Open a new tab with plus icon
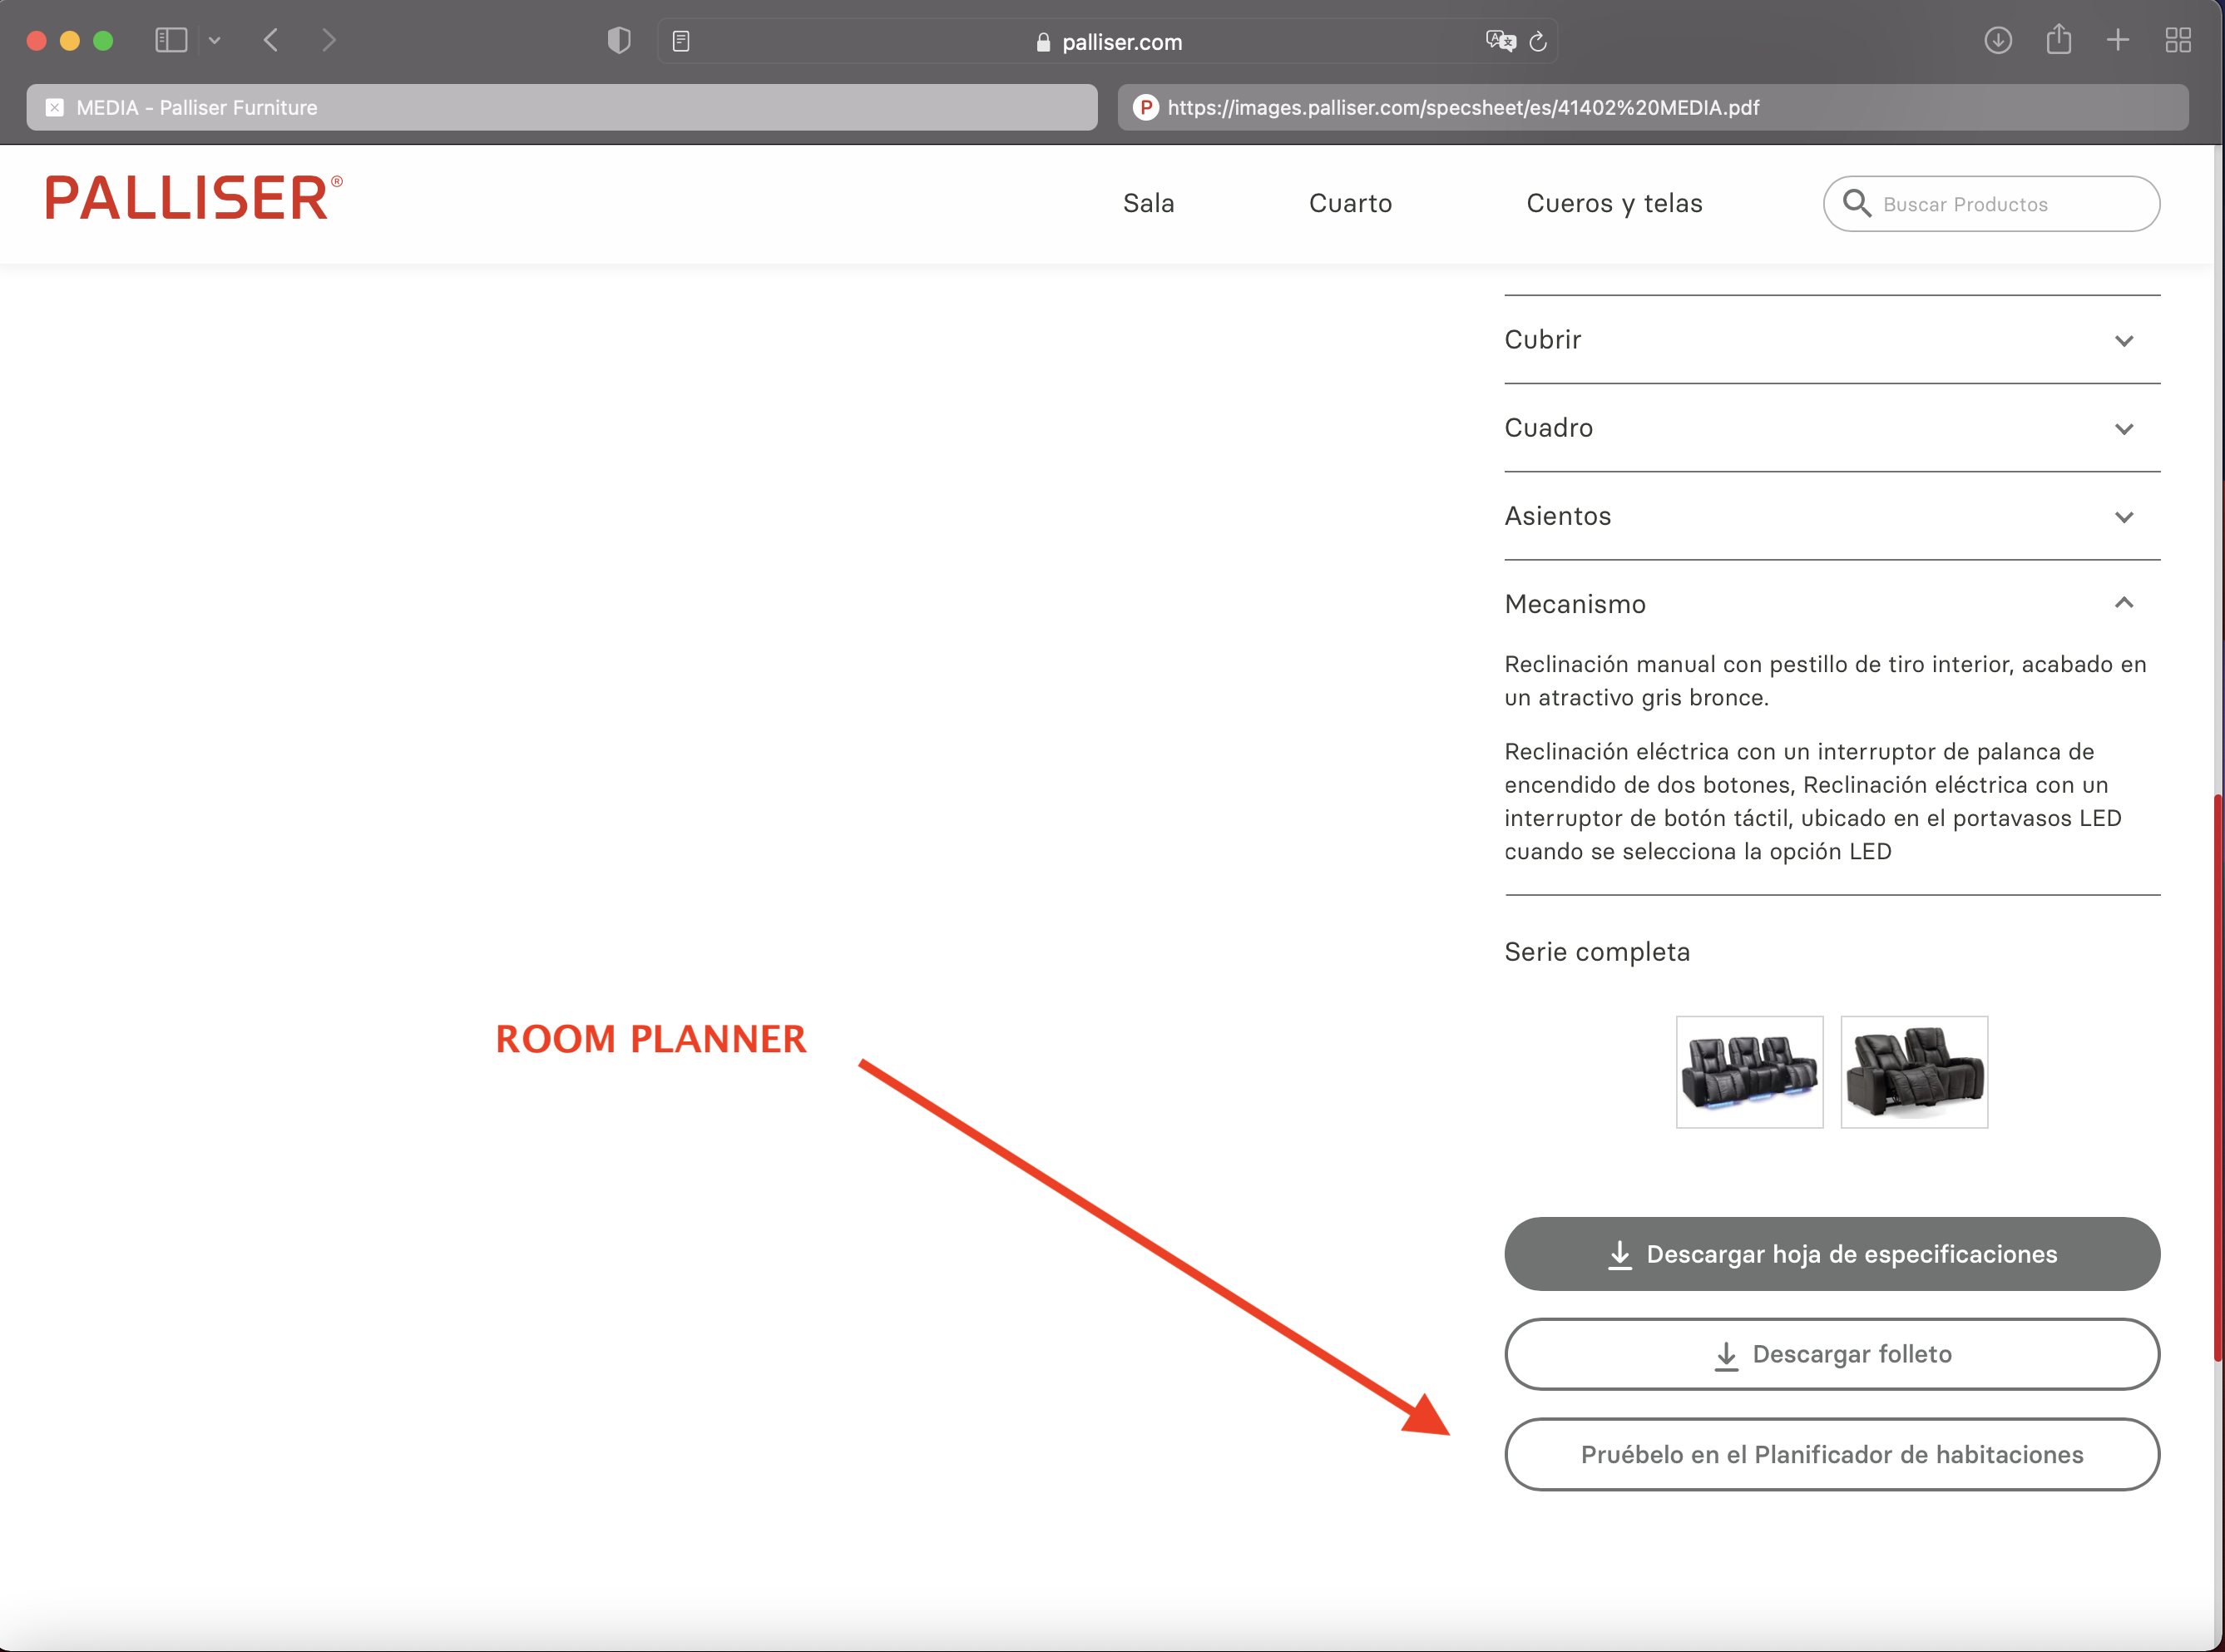The image size is (2225, 1652). 2118,40
